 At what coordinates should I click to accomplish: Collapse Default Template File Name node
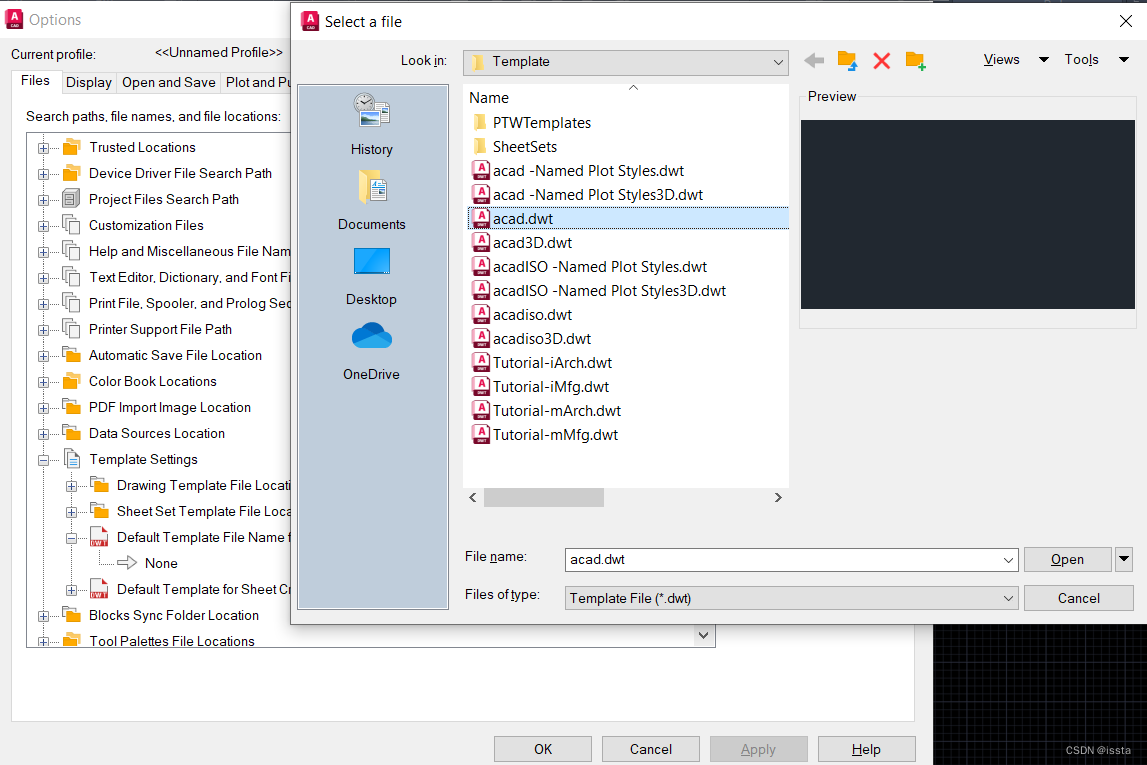[72, 538]
